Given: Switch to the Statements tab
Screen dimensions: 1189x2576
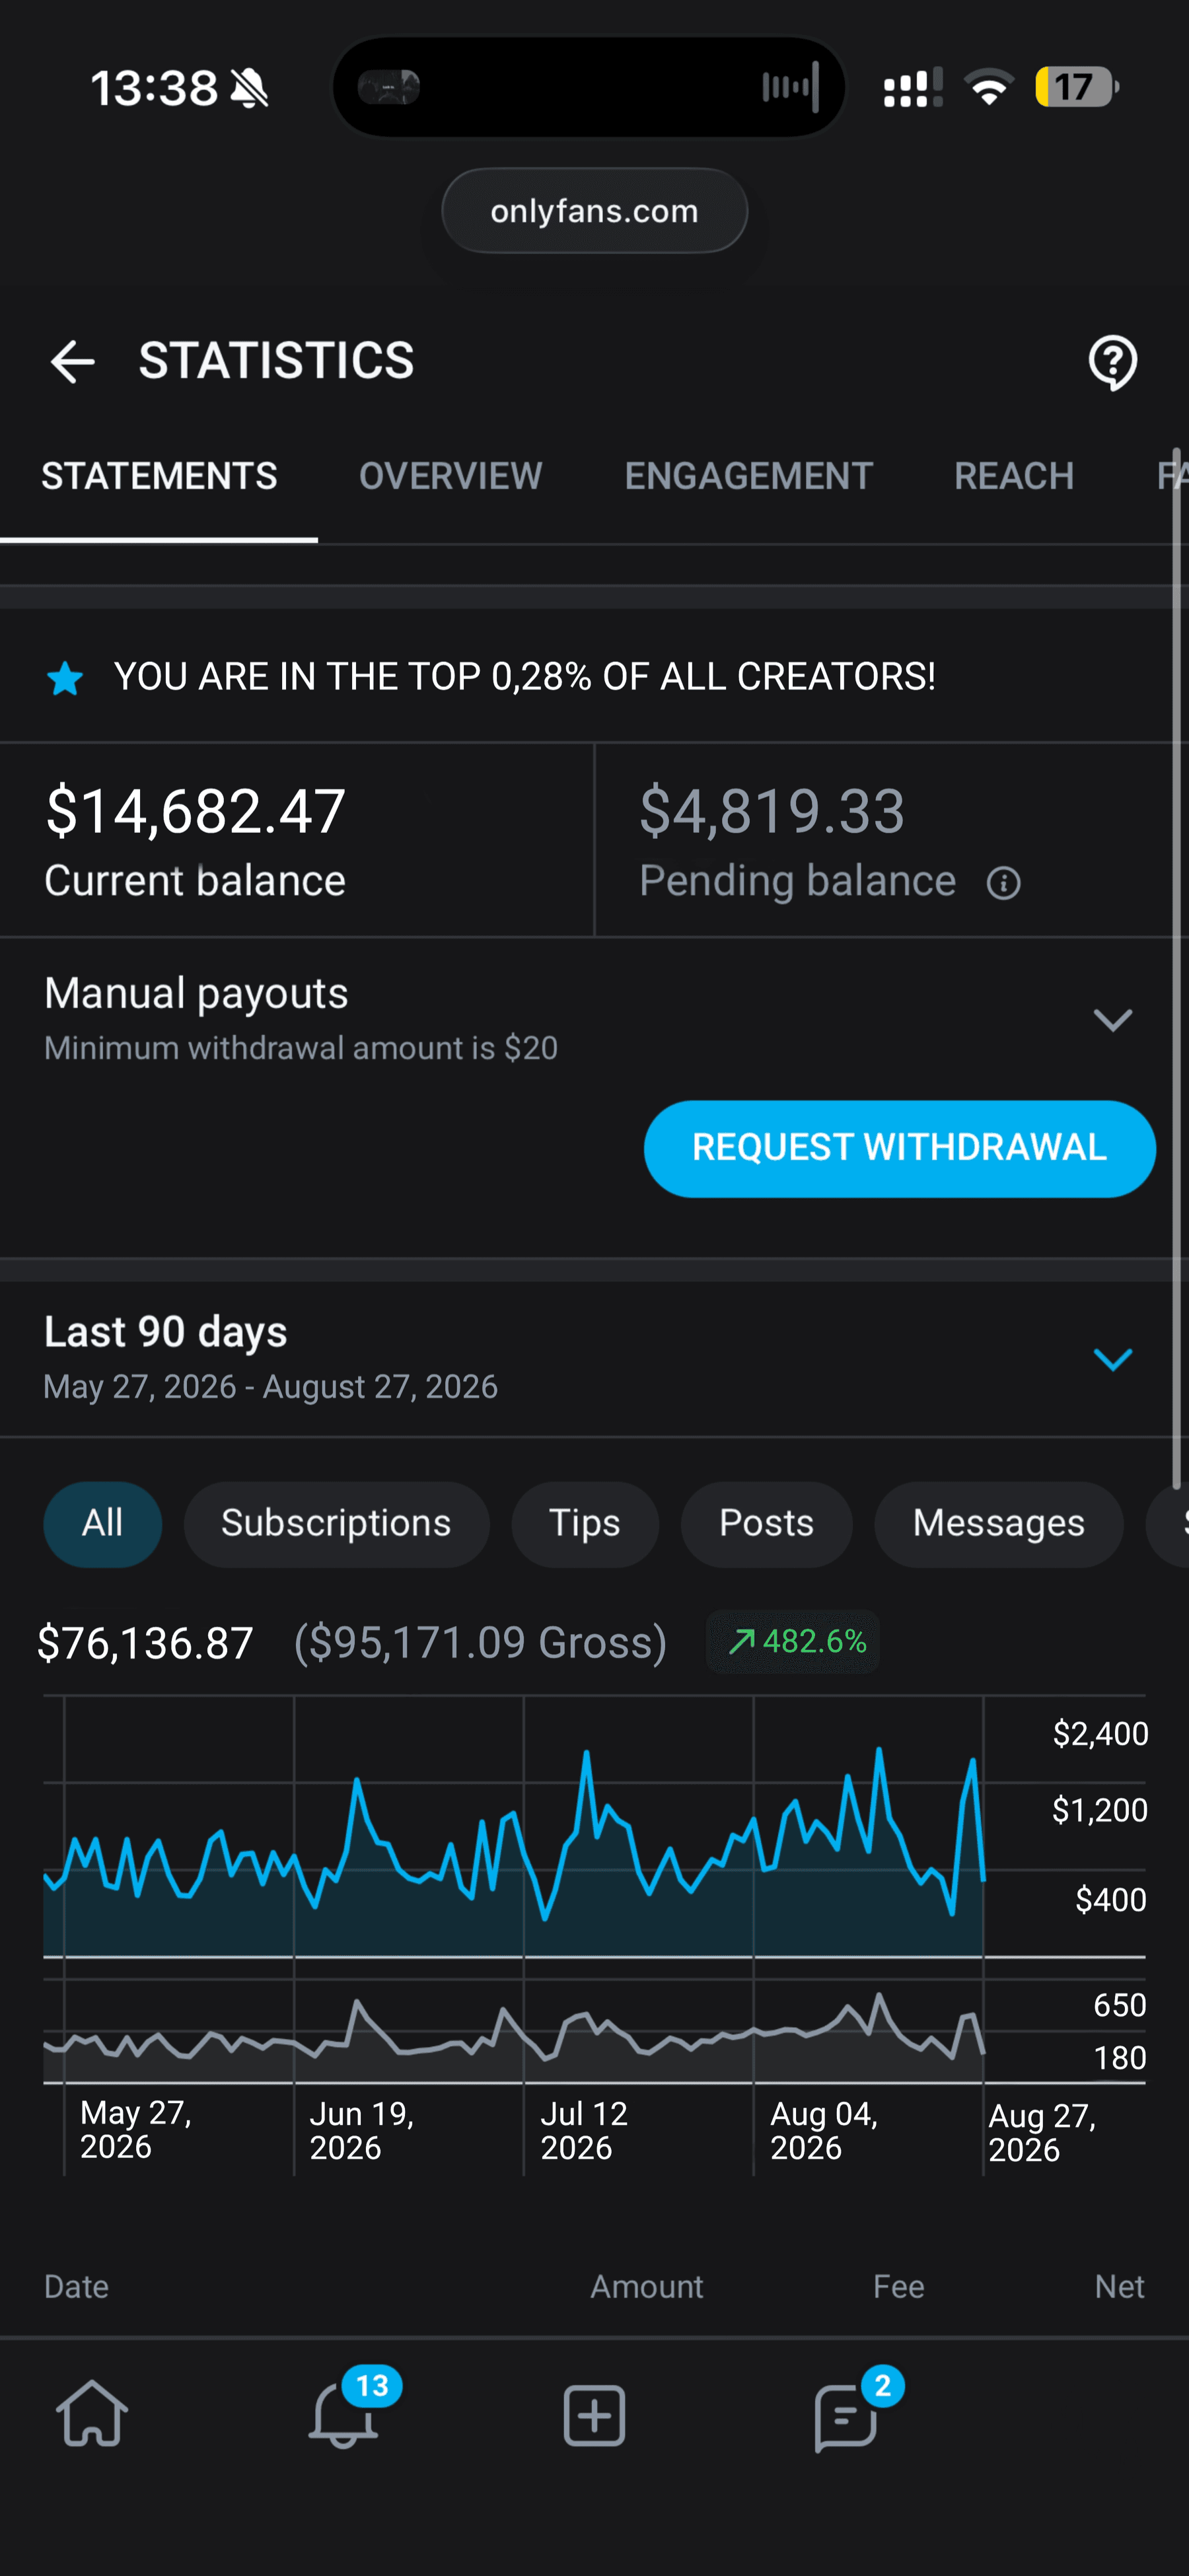Looking at the screenshot, I should (x=159, y=476).
